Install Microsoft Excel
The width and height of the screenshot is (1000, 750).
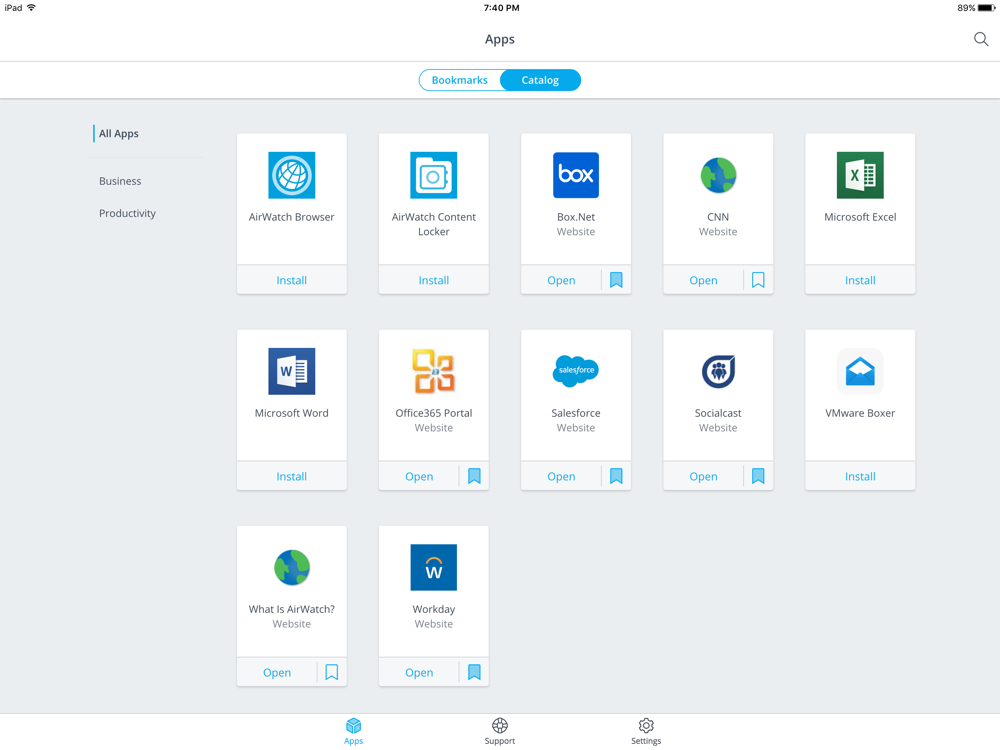tap(860, 280)
